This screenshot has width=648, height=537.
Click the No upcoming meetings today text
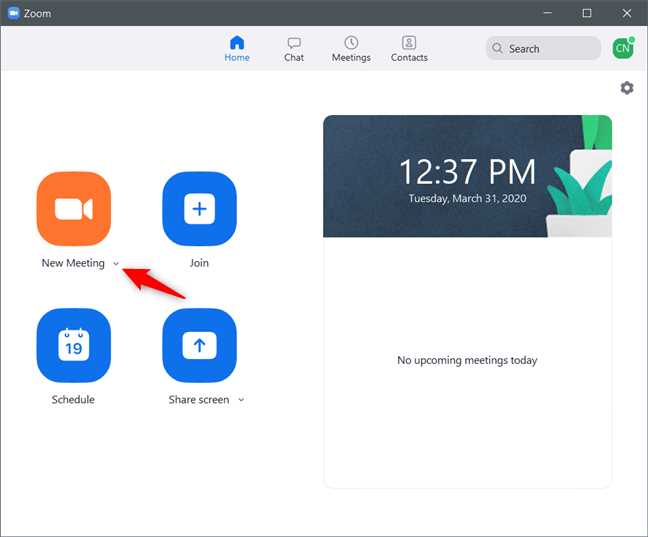coord(467,360)
